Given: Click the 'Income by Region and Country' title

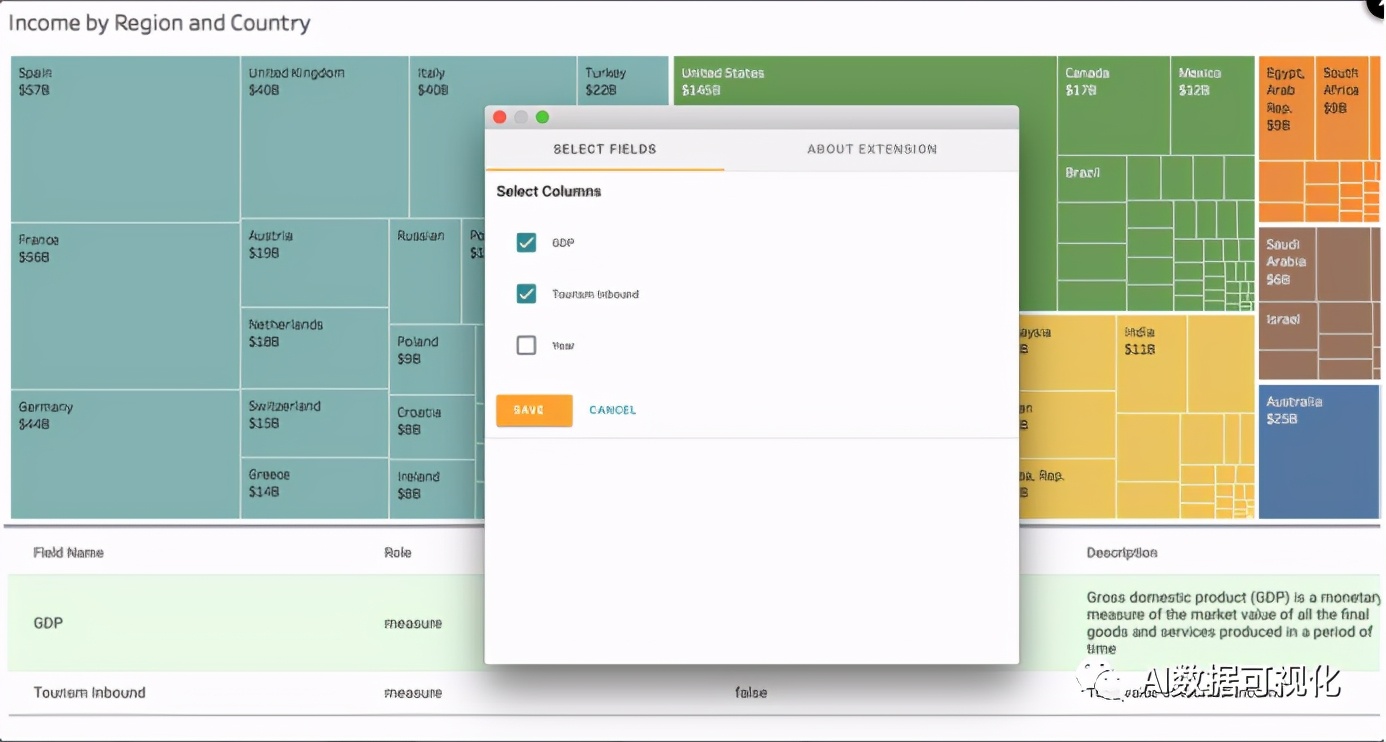Looking at the screenshot, I should pos(160,23).
